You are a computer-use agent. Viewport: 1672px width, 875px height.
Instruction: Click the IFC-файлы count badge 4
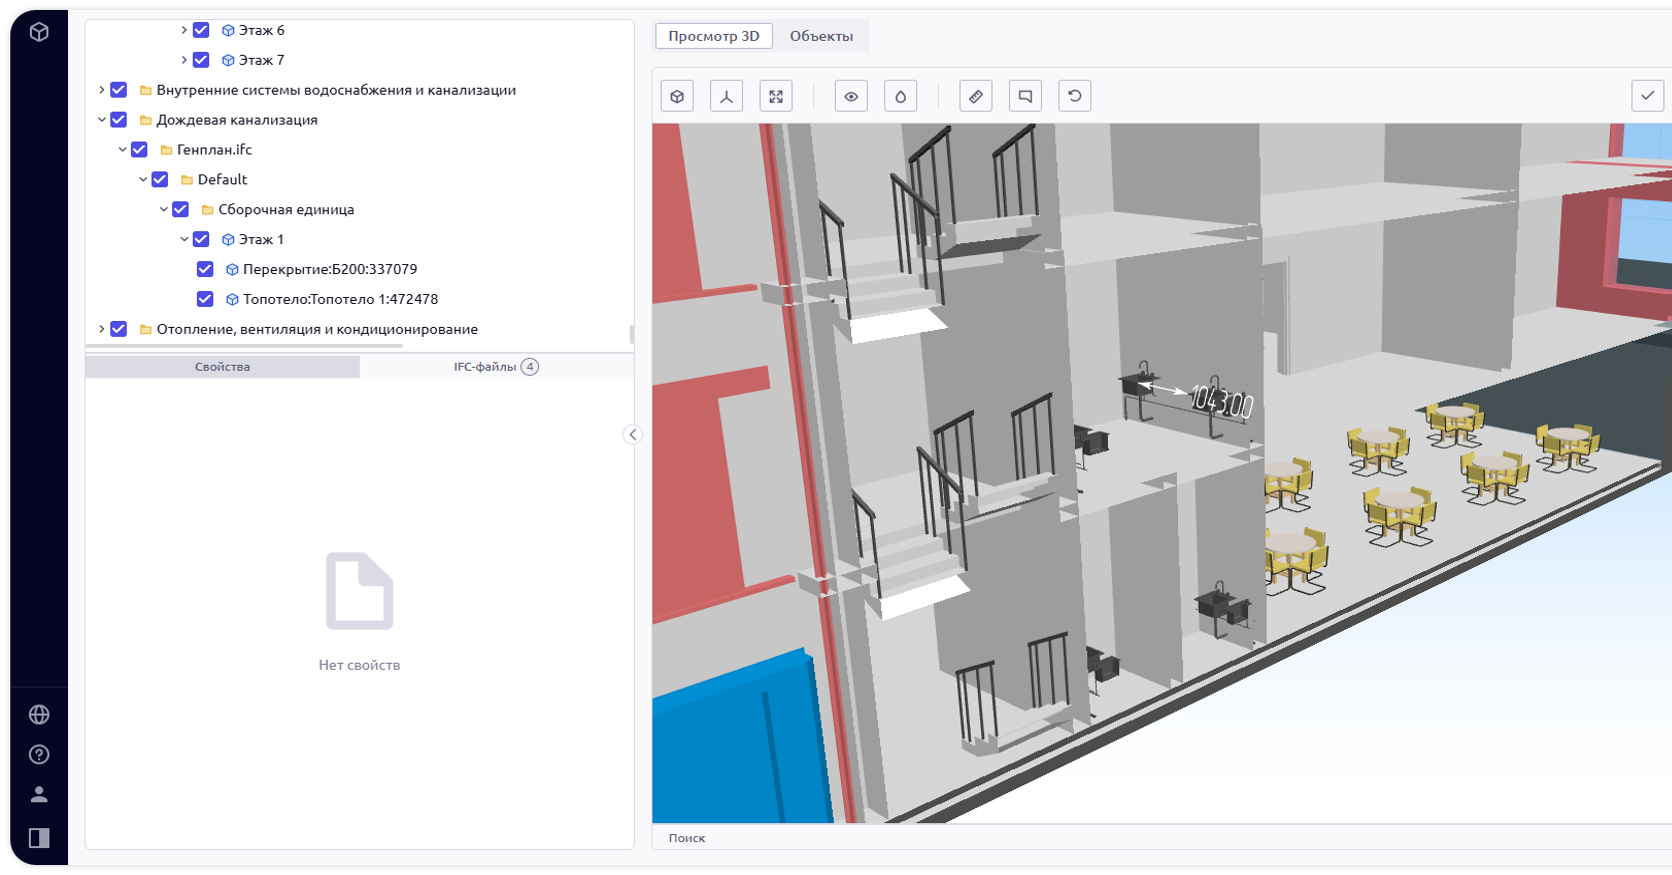530,367
